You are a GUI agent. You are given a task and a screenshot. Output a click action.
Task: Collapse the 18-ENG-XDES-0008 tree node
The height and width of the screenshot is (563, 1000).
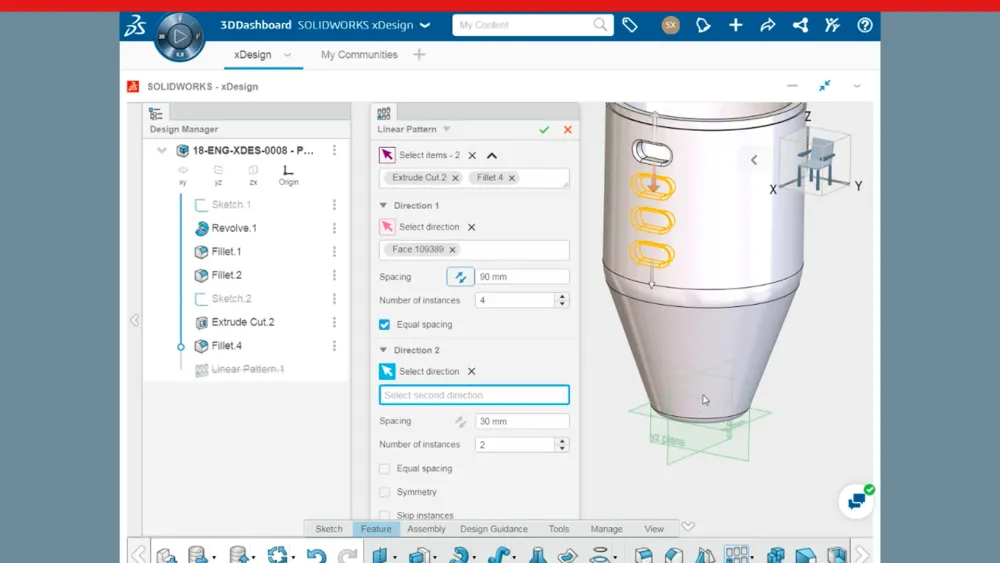point(161,150)
